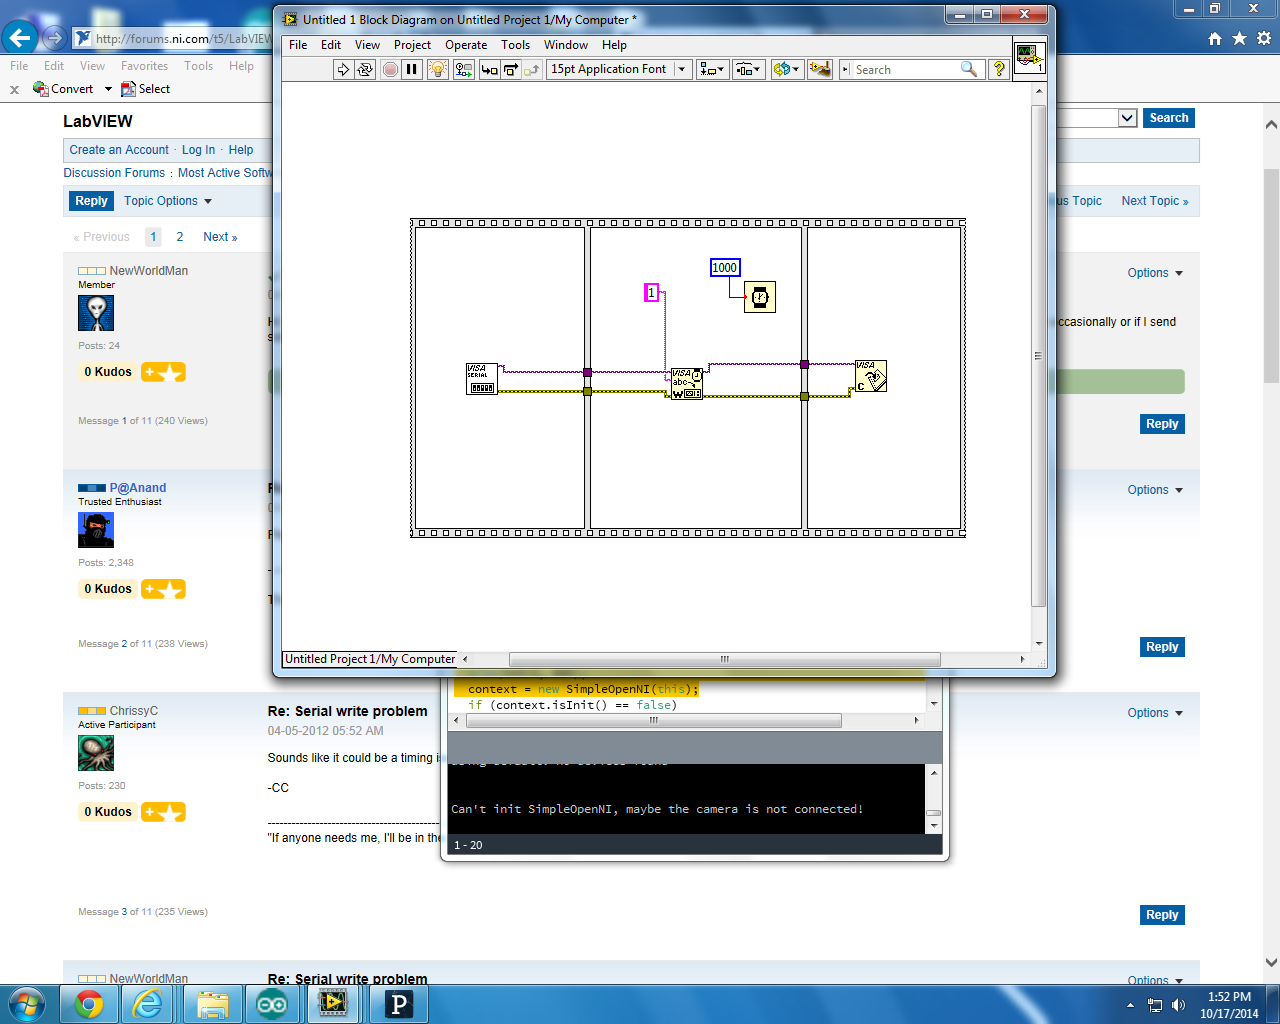Click Select in browser toolbar
The image size is (1280, 1024).
[x=145, y=89]
